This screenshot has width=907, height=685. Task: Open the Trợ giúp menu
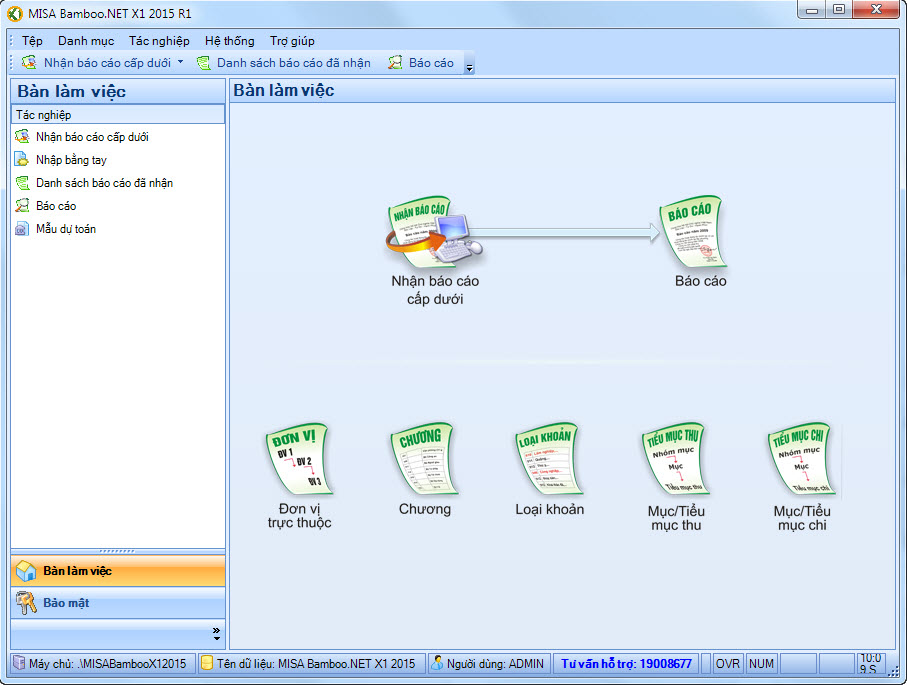click(x=292, y=41)
